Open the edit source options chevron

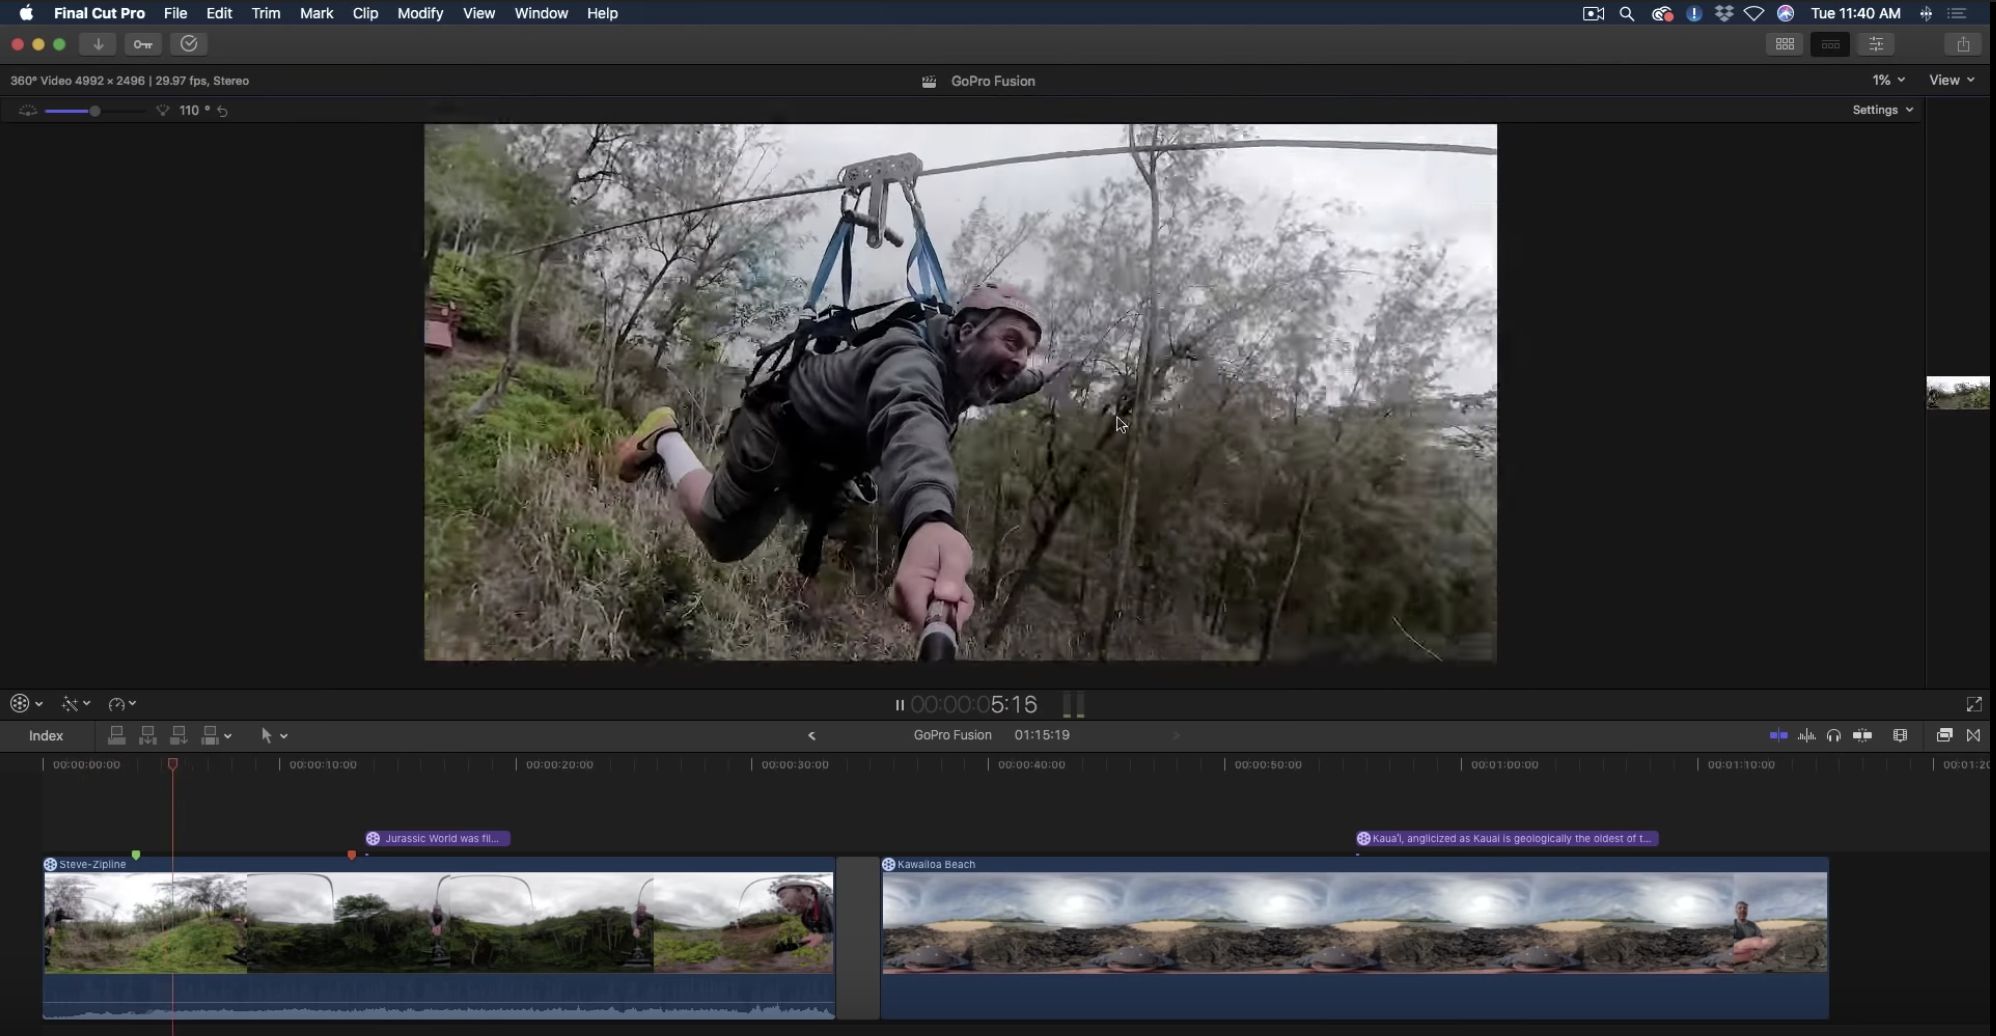(x=228, y=736)
